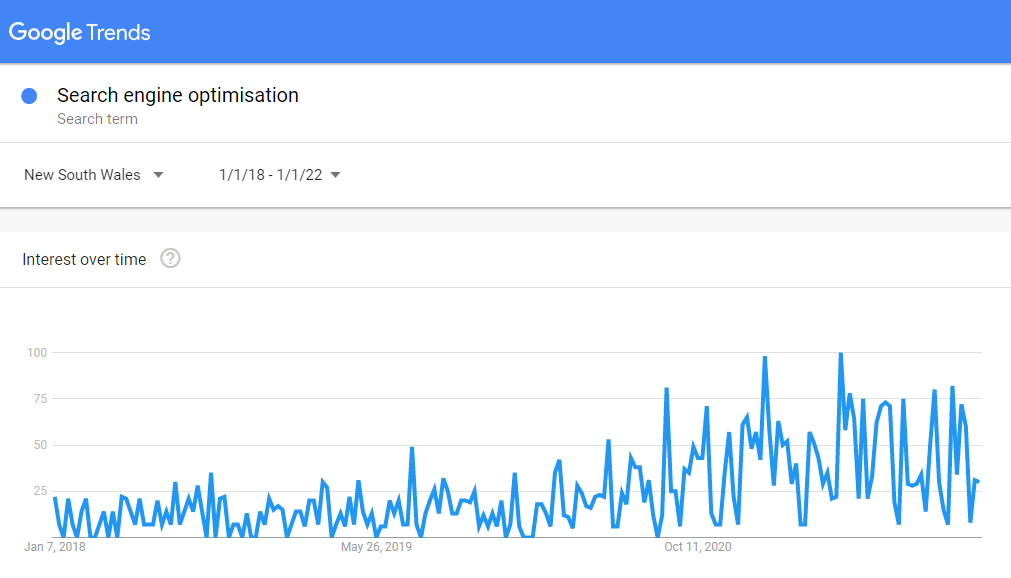This screenshot has width=1011, height=578.
Task: Click the Search term subtitle text
Action: [97, 119]
